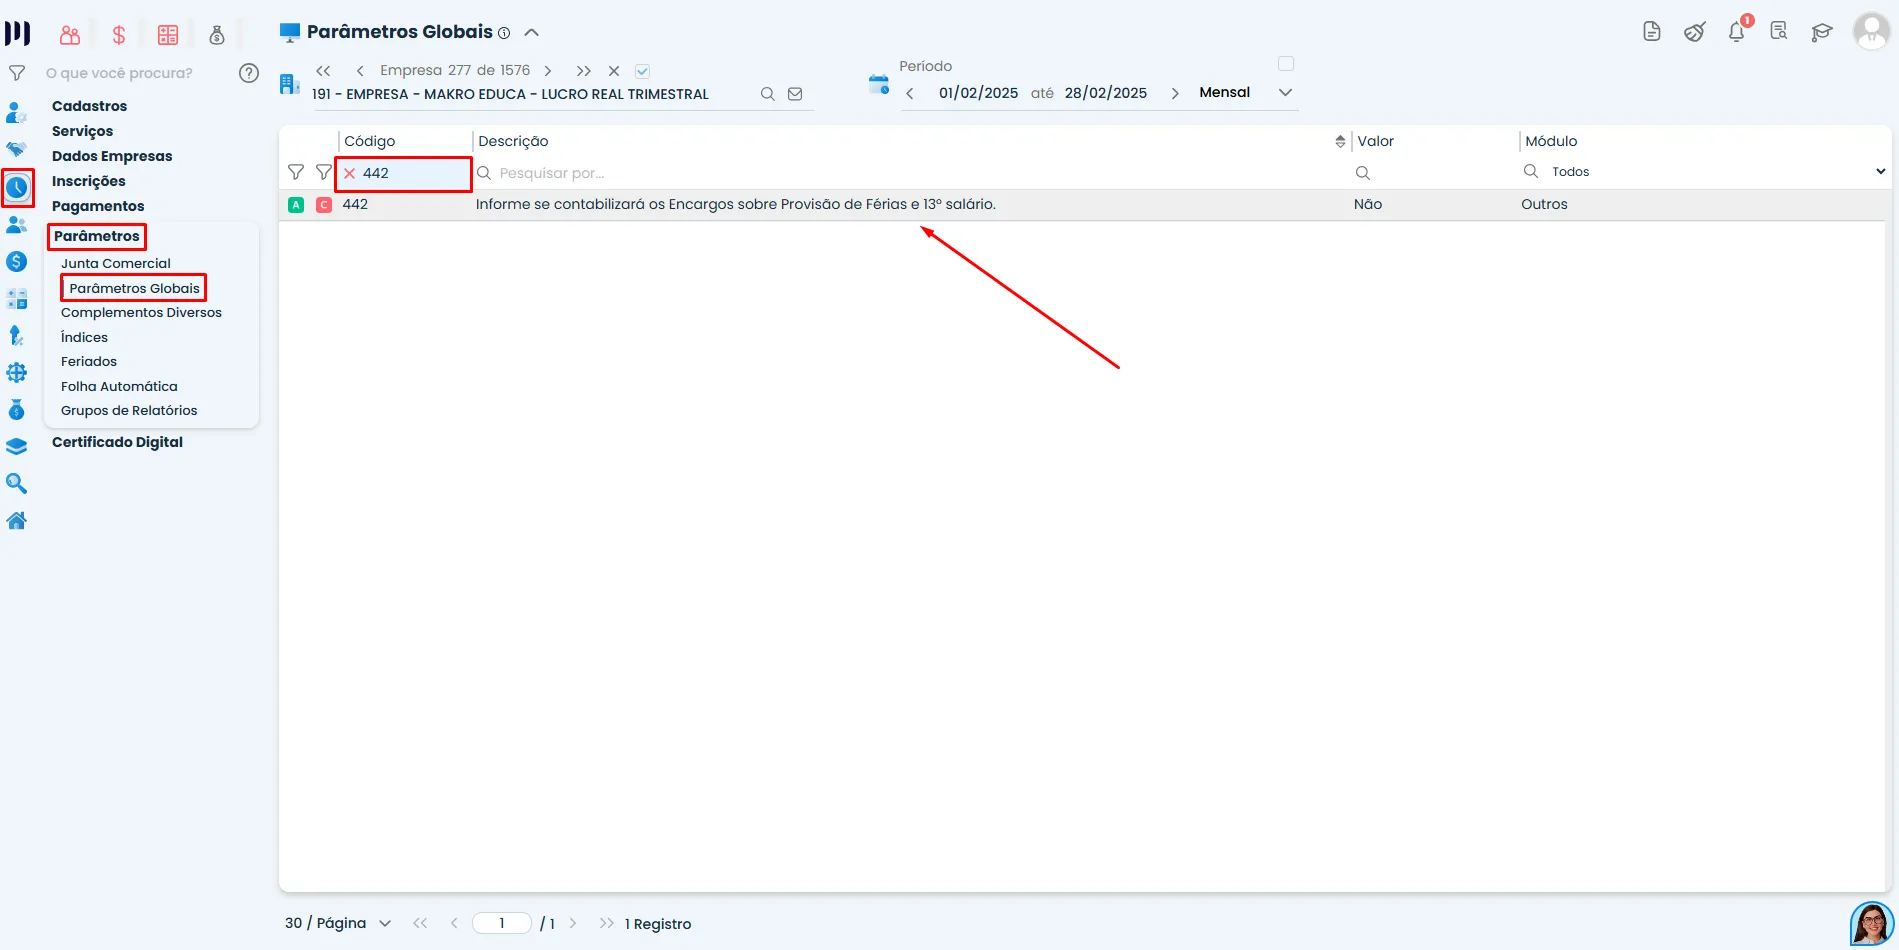This screenshot has width=1899, height=950.
Task: Select the magnifying glass sidebar icon
Action: tap(17, 484)
